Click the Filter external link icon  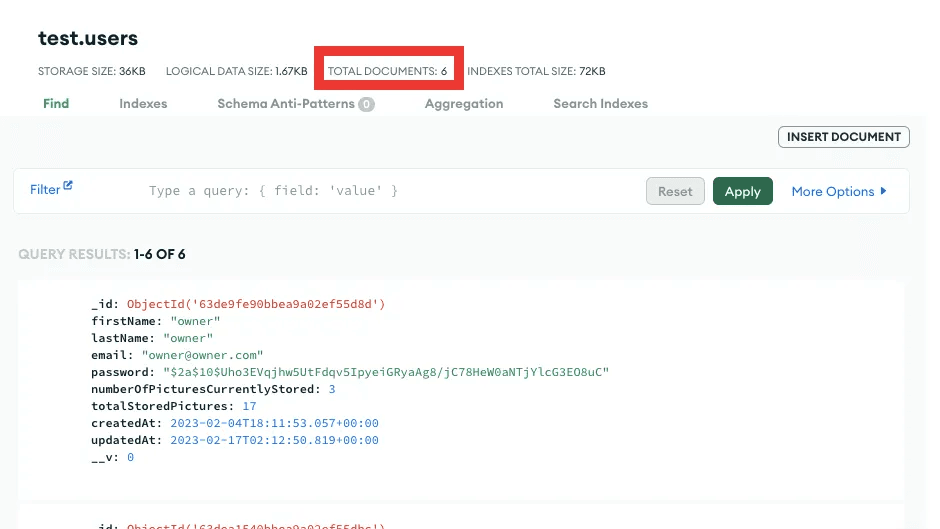click(69, 186)
